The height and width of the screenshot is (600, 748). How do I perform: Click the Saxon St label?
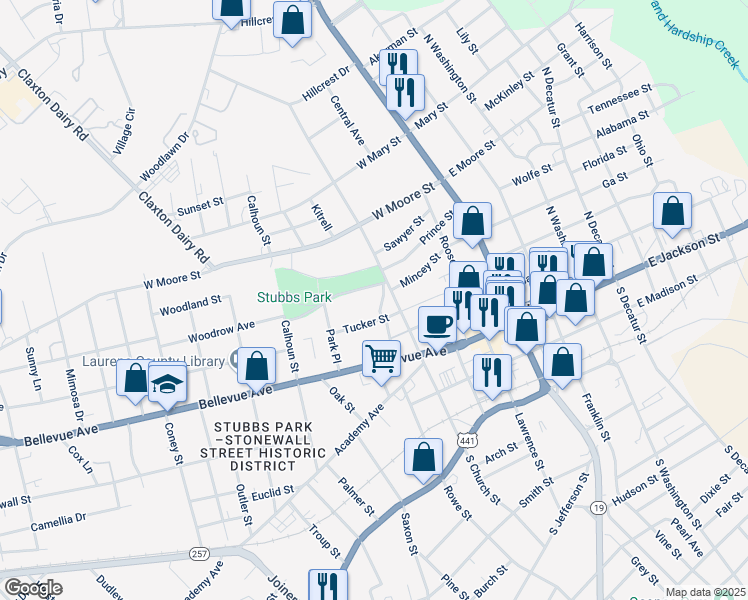(x=410, y=534)
